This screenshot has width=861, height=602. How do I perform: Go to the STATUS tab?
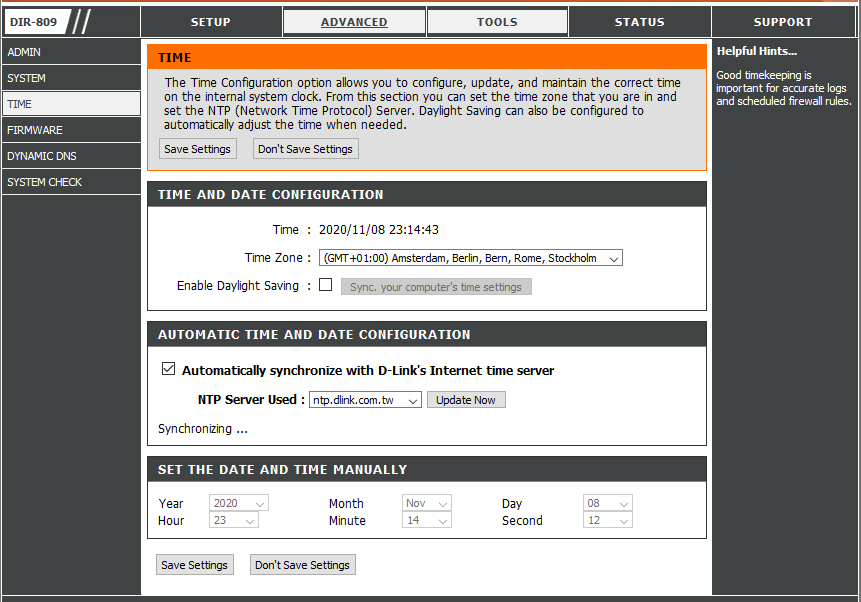click(x=640, y=22)
